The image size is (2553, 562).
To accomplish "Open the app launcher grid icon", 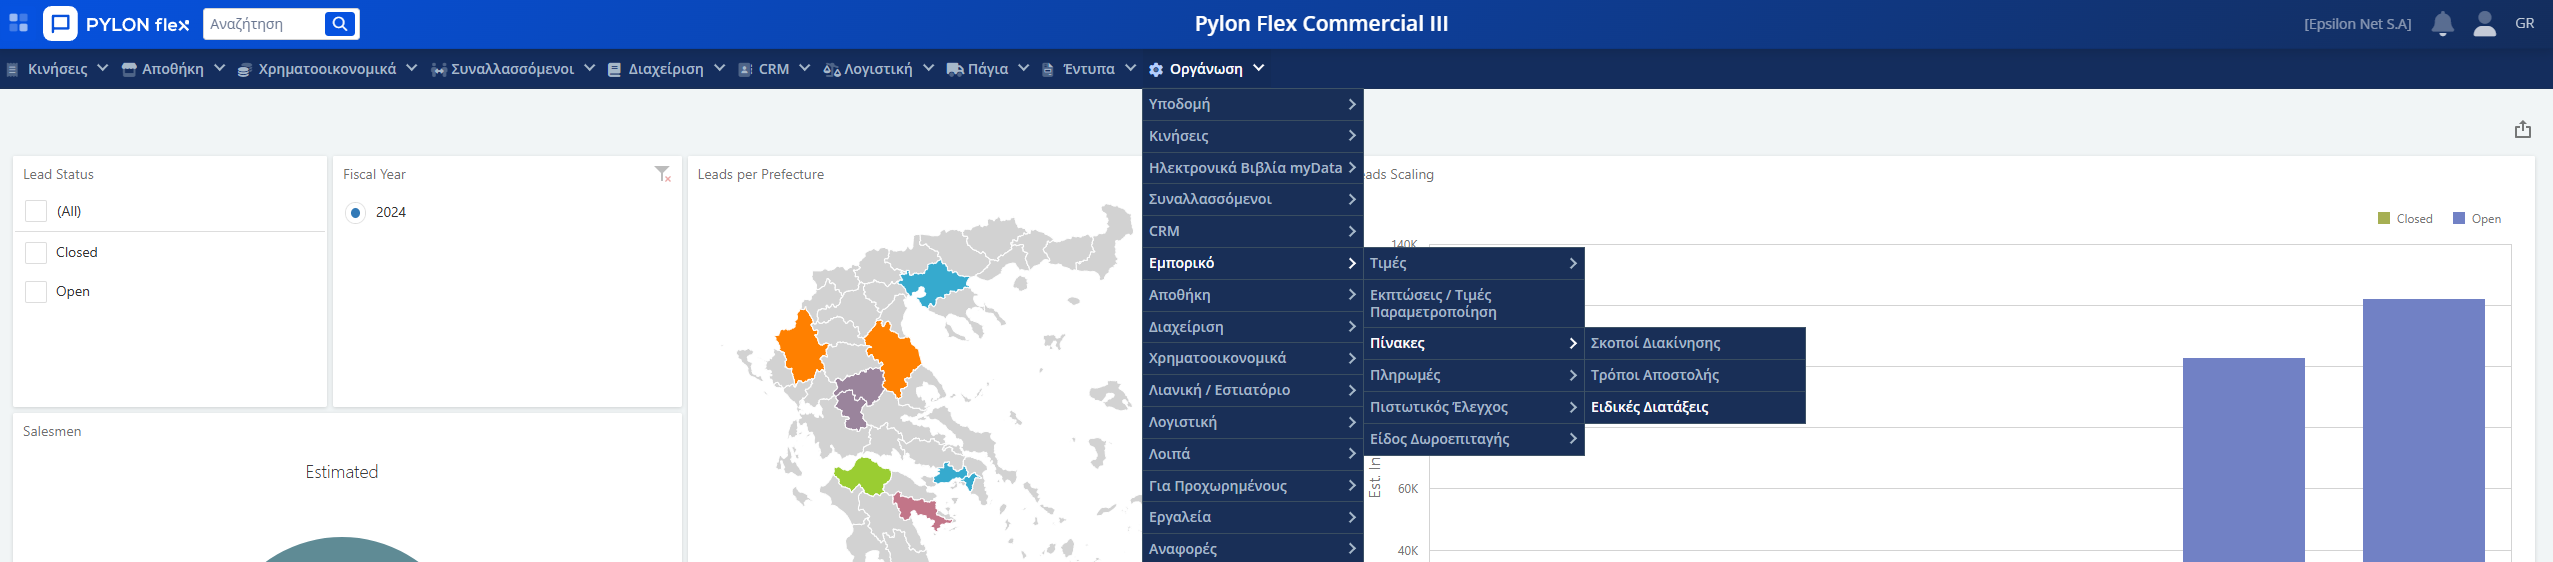I will (x=18, y=23).
